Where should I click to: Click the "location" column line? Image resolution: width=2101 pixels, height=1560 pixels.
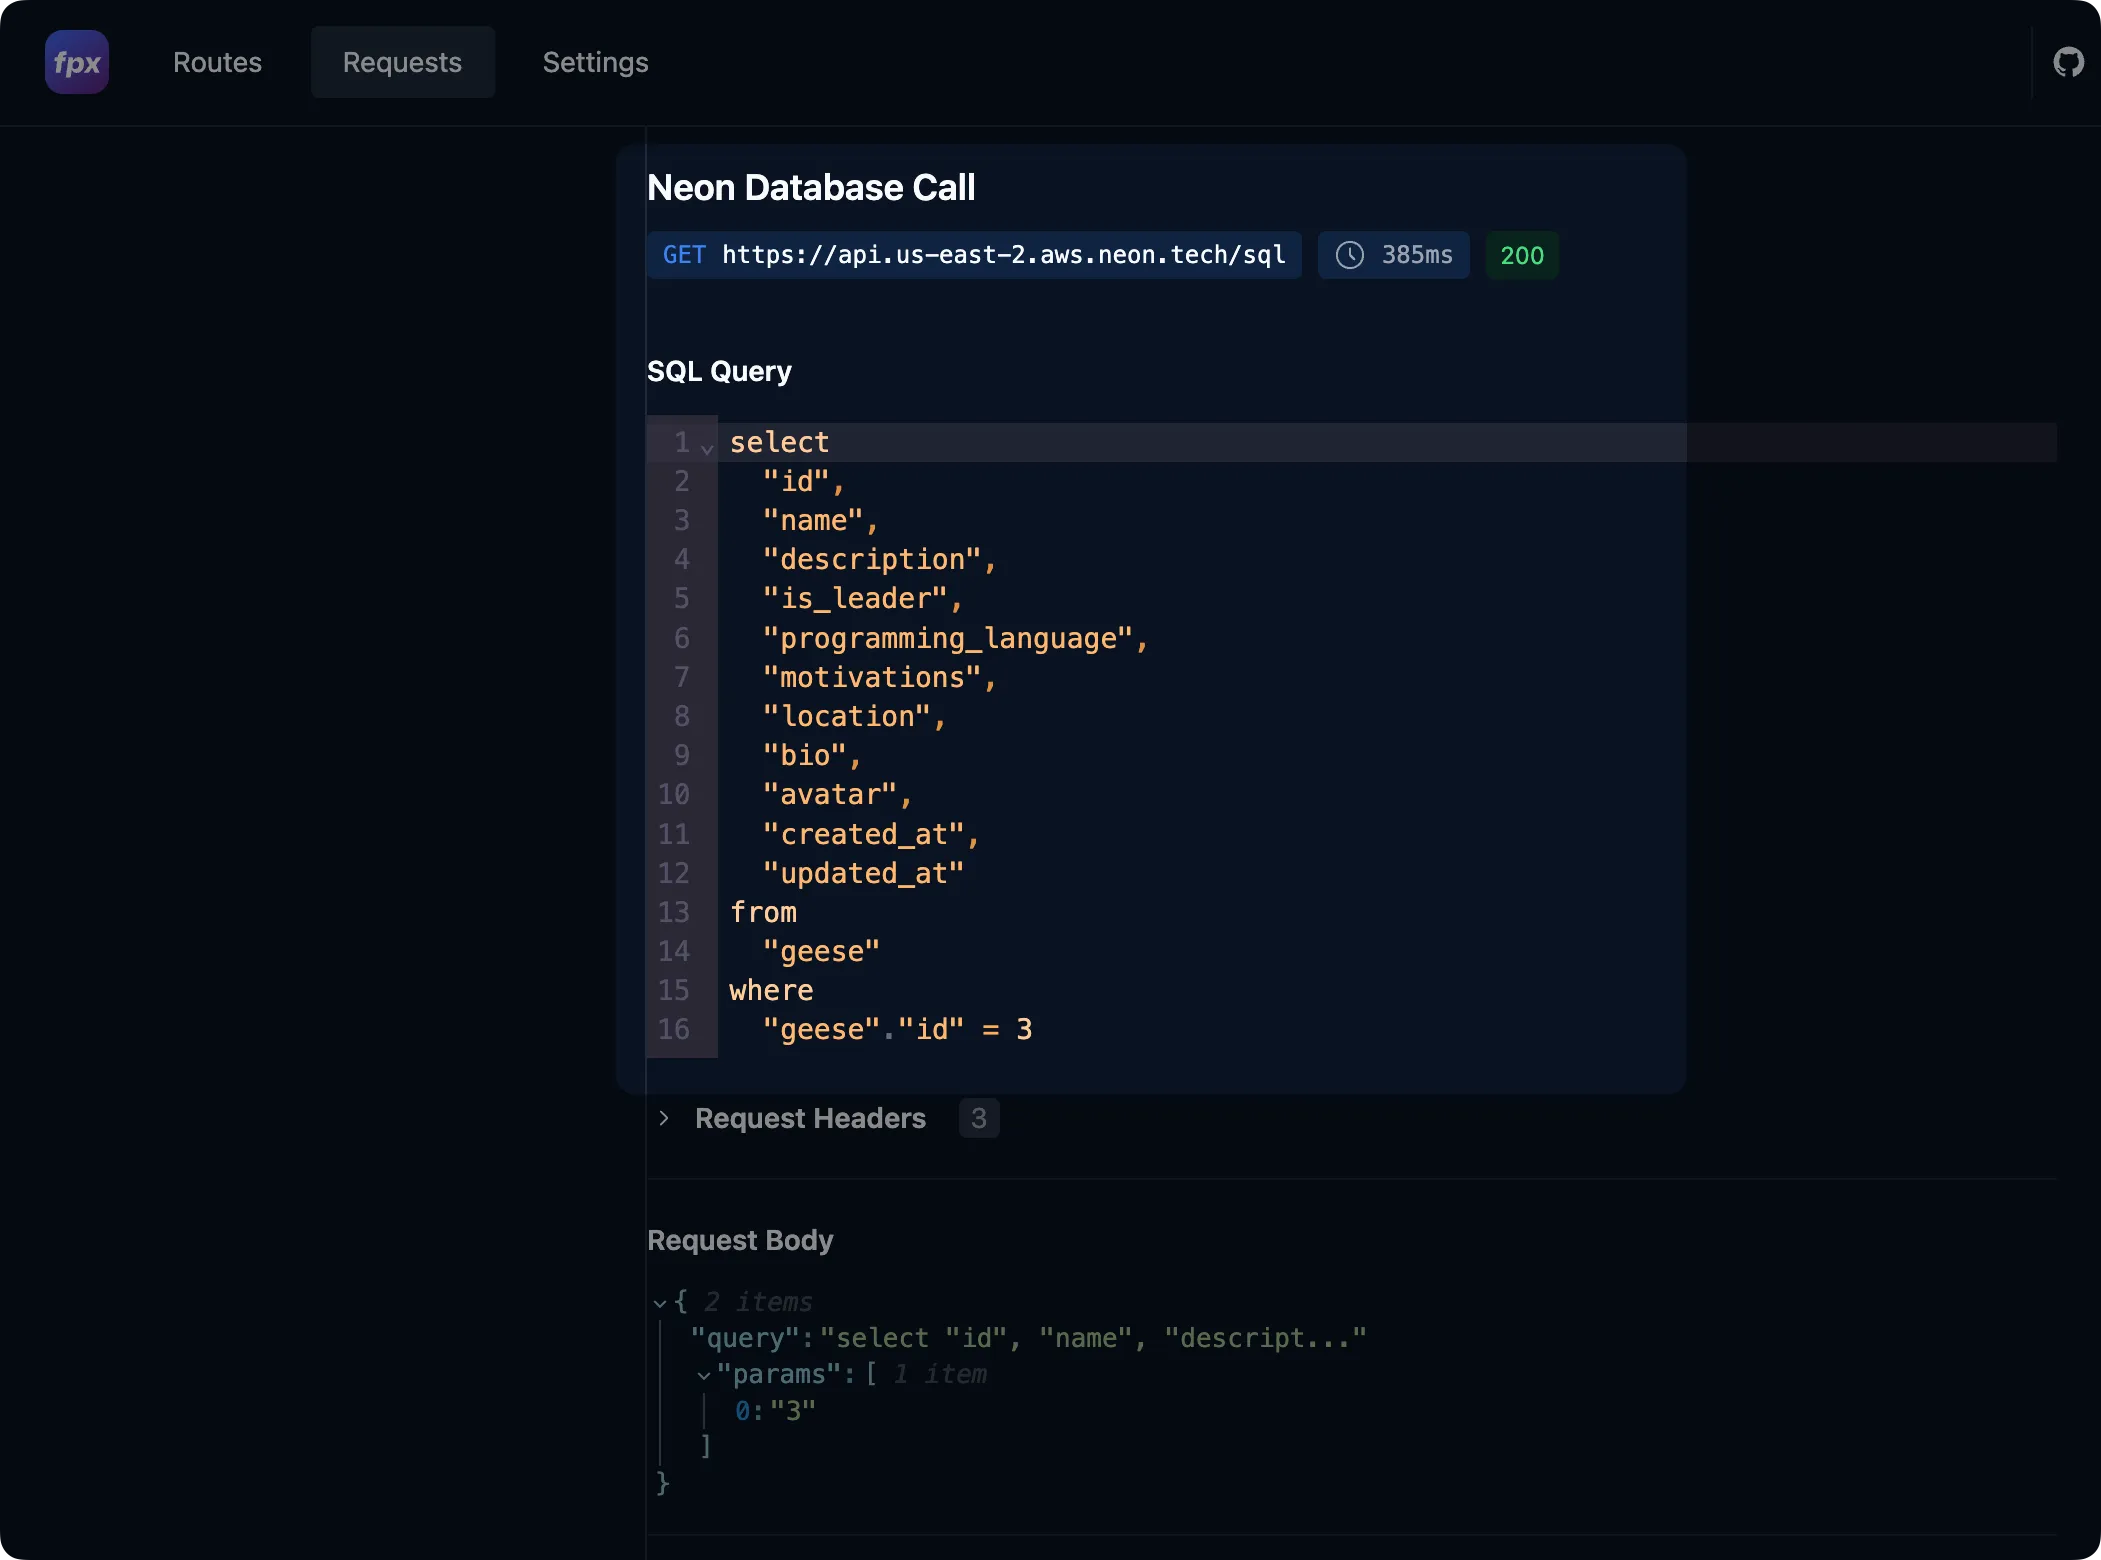[854, 716]
